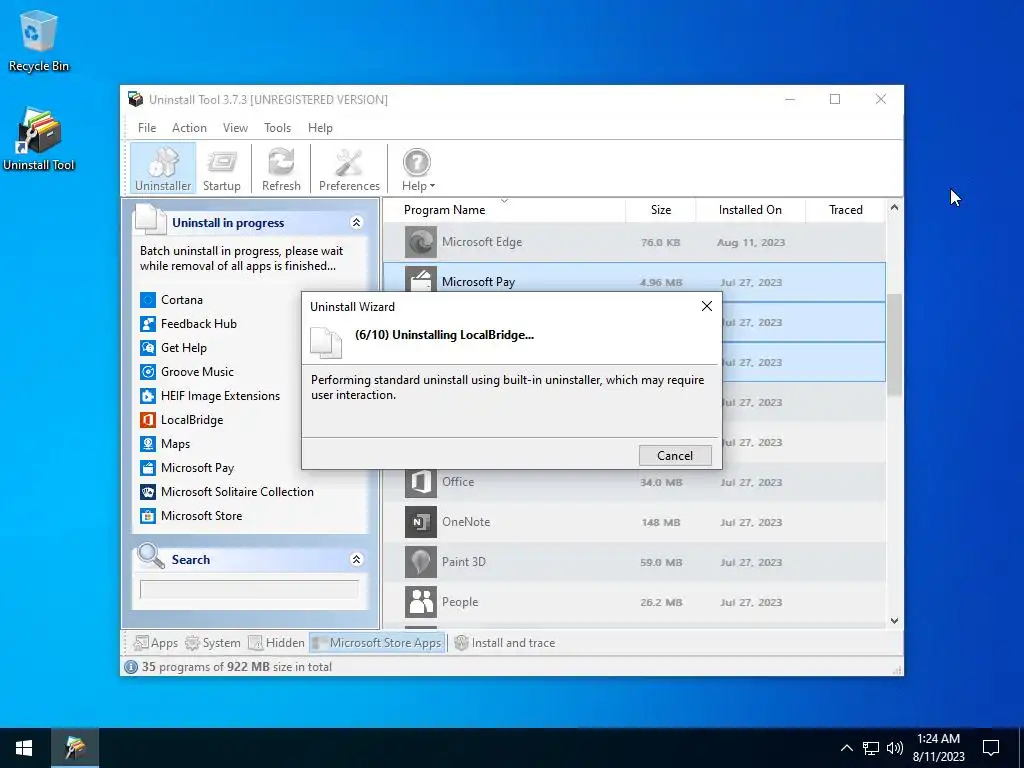Open the Recycle Bin desktop icon
1024x768 pixels.
tap(39, 40)
